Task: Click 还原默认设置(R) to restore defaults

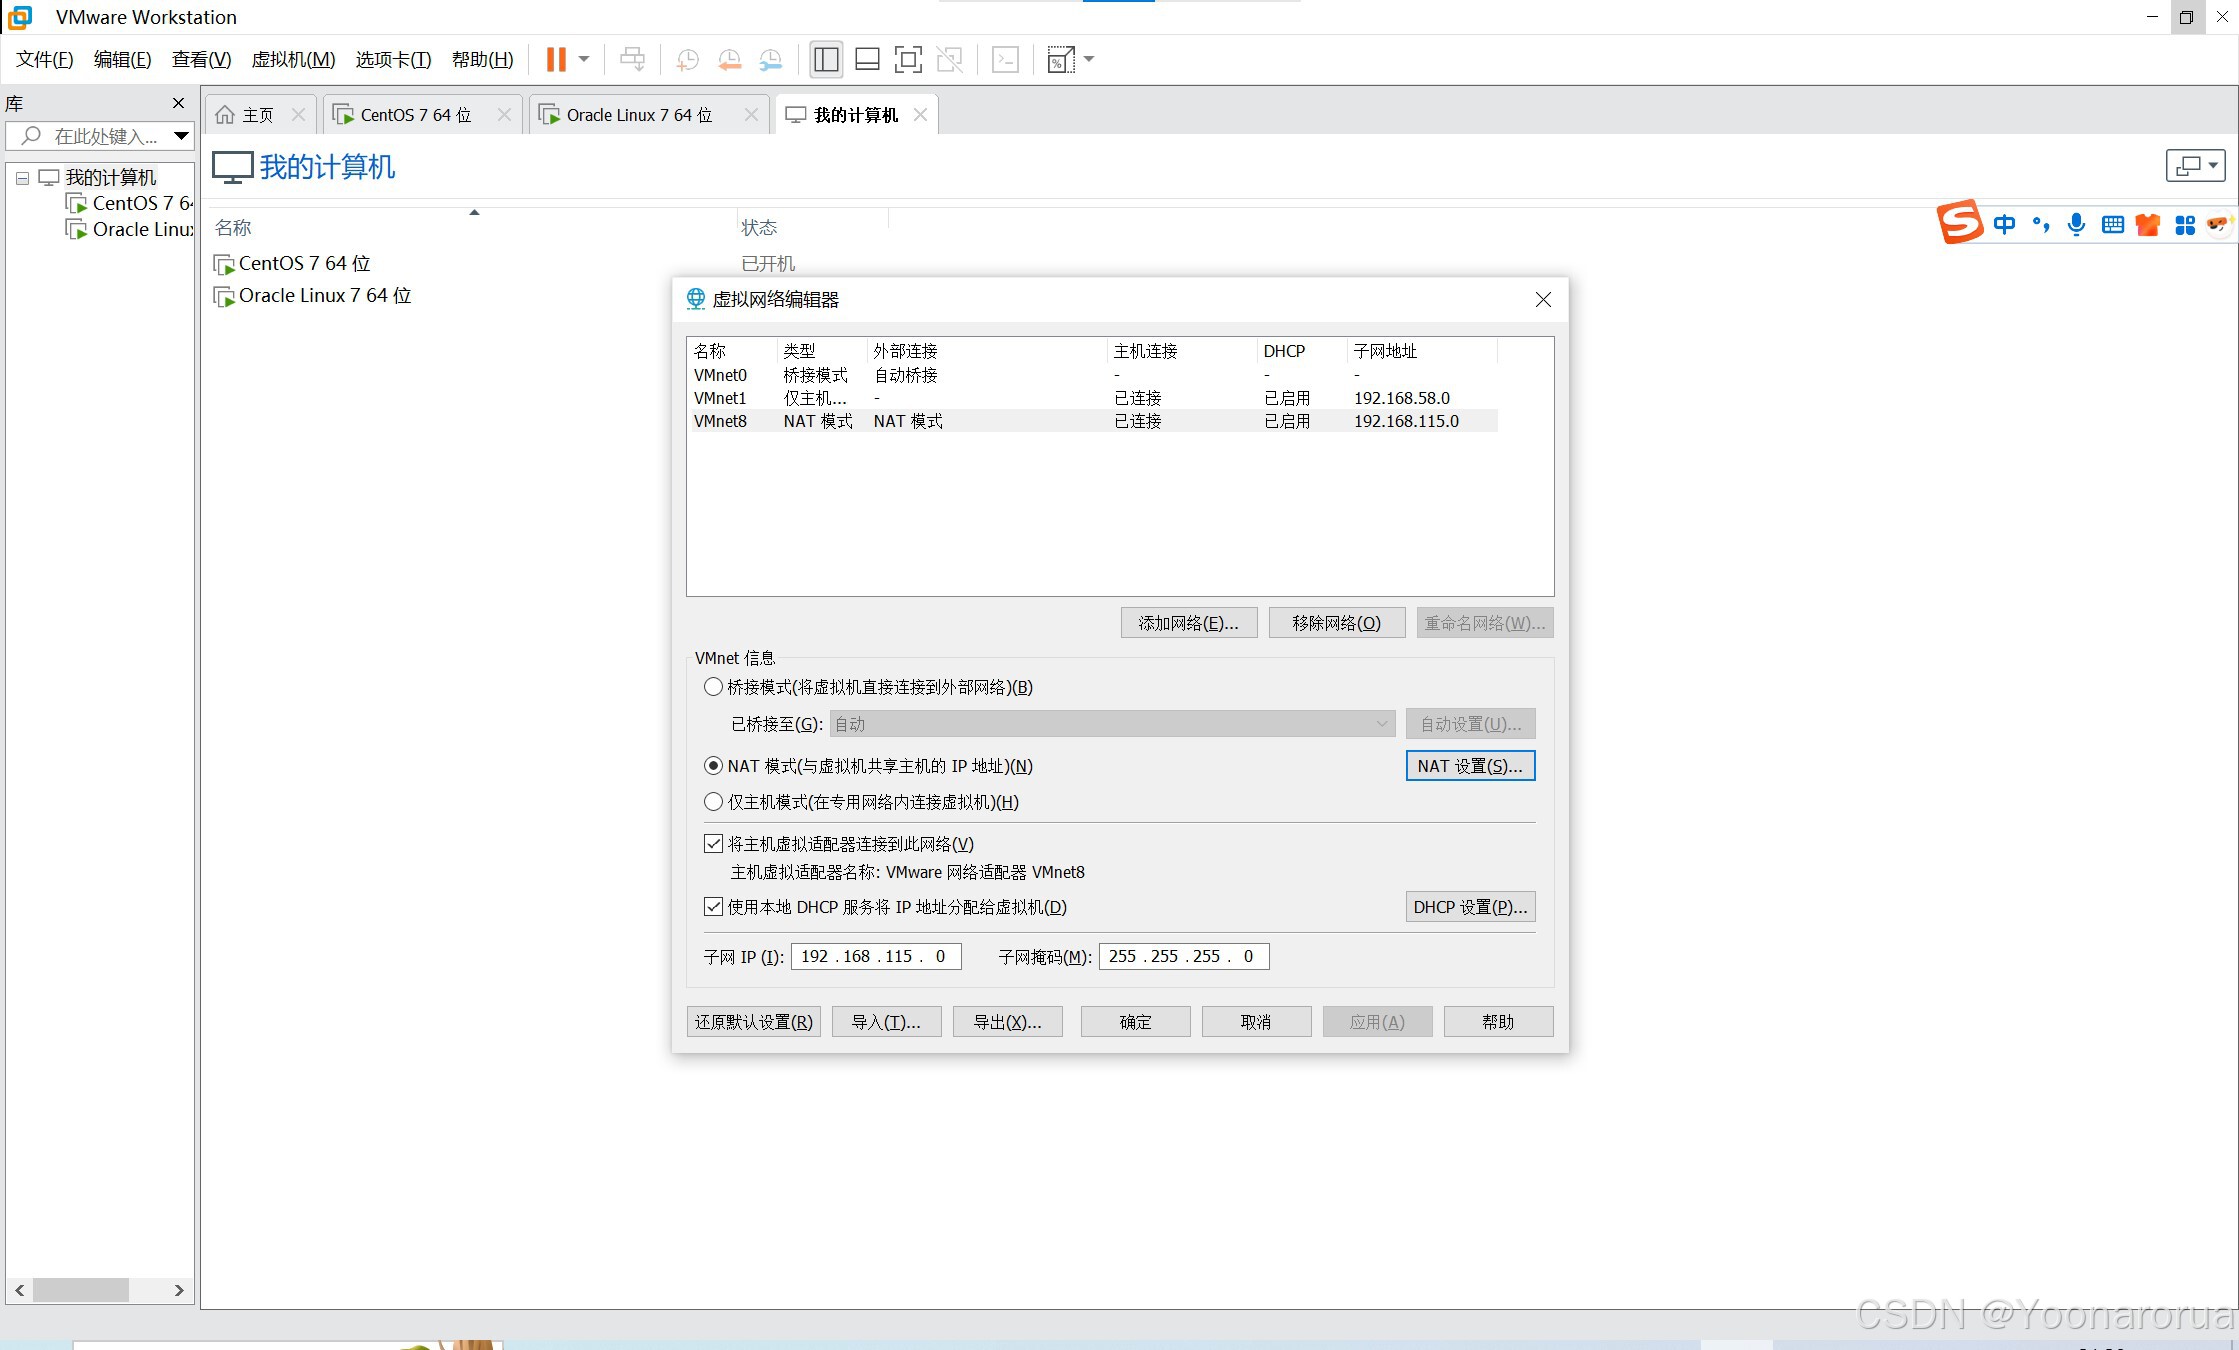Action: pyautogui.click(x=753, y=1021)
